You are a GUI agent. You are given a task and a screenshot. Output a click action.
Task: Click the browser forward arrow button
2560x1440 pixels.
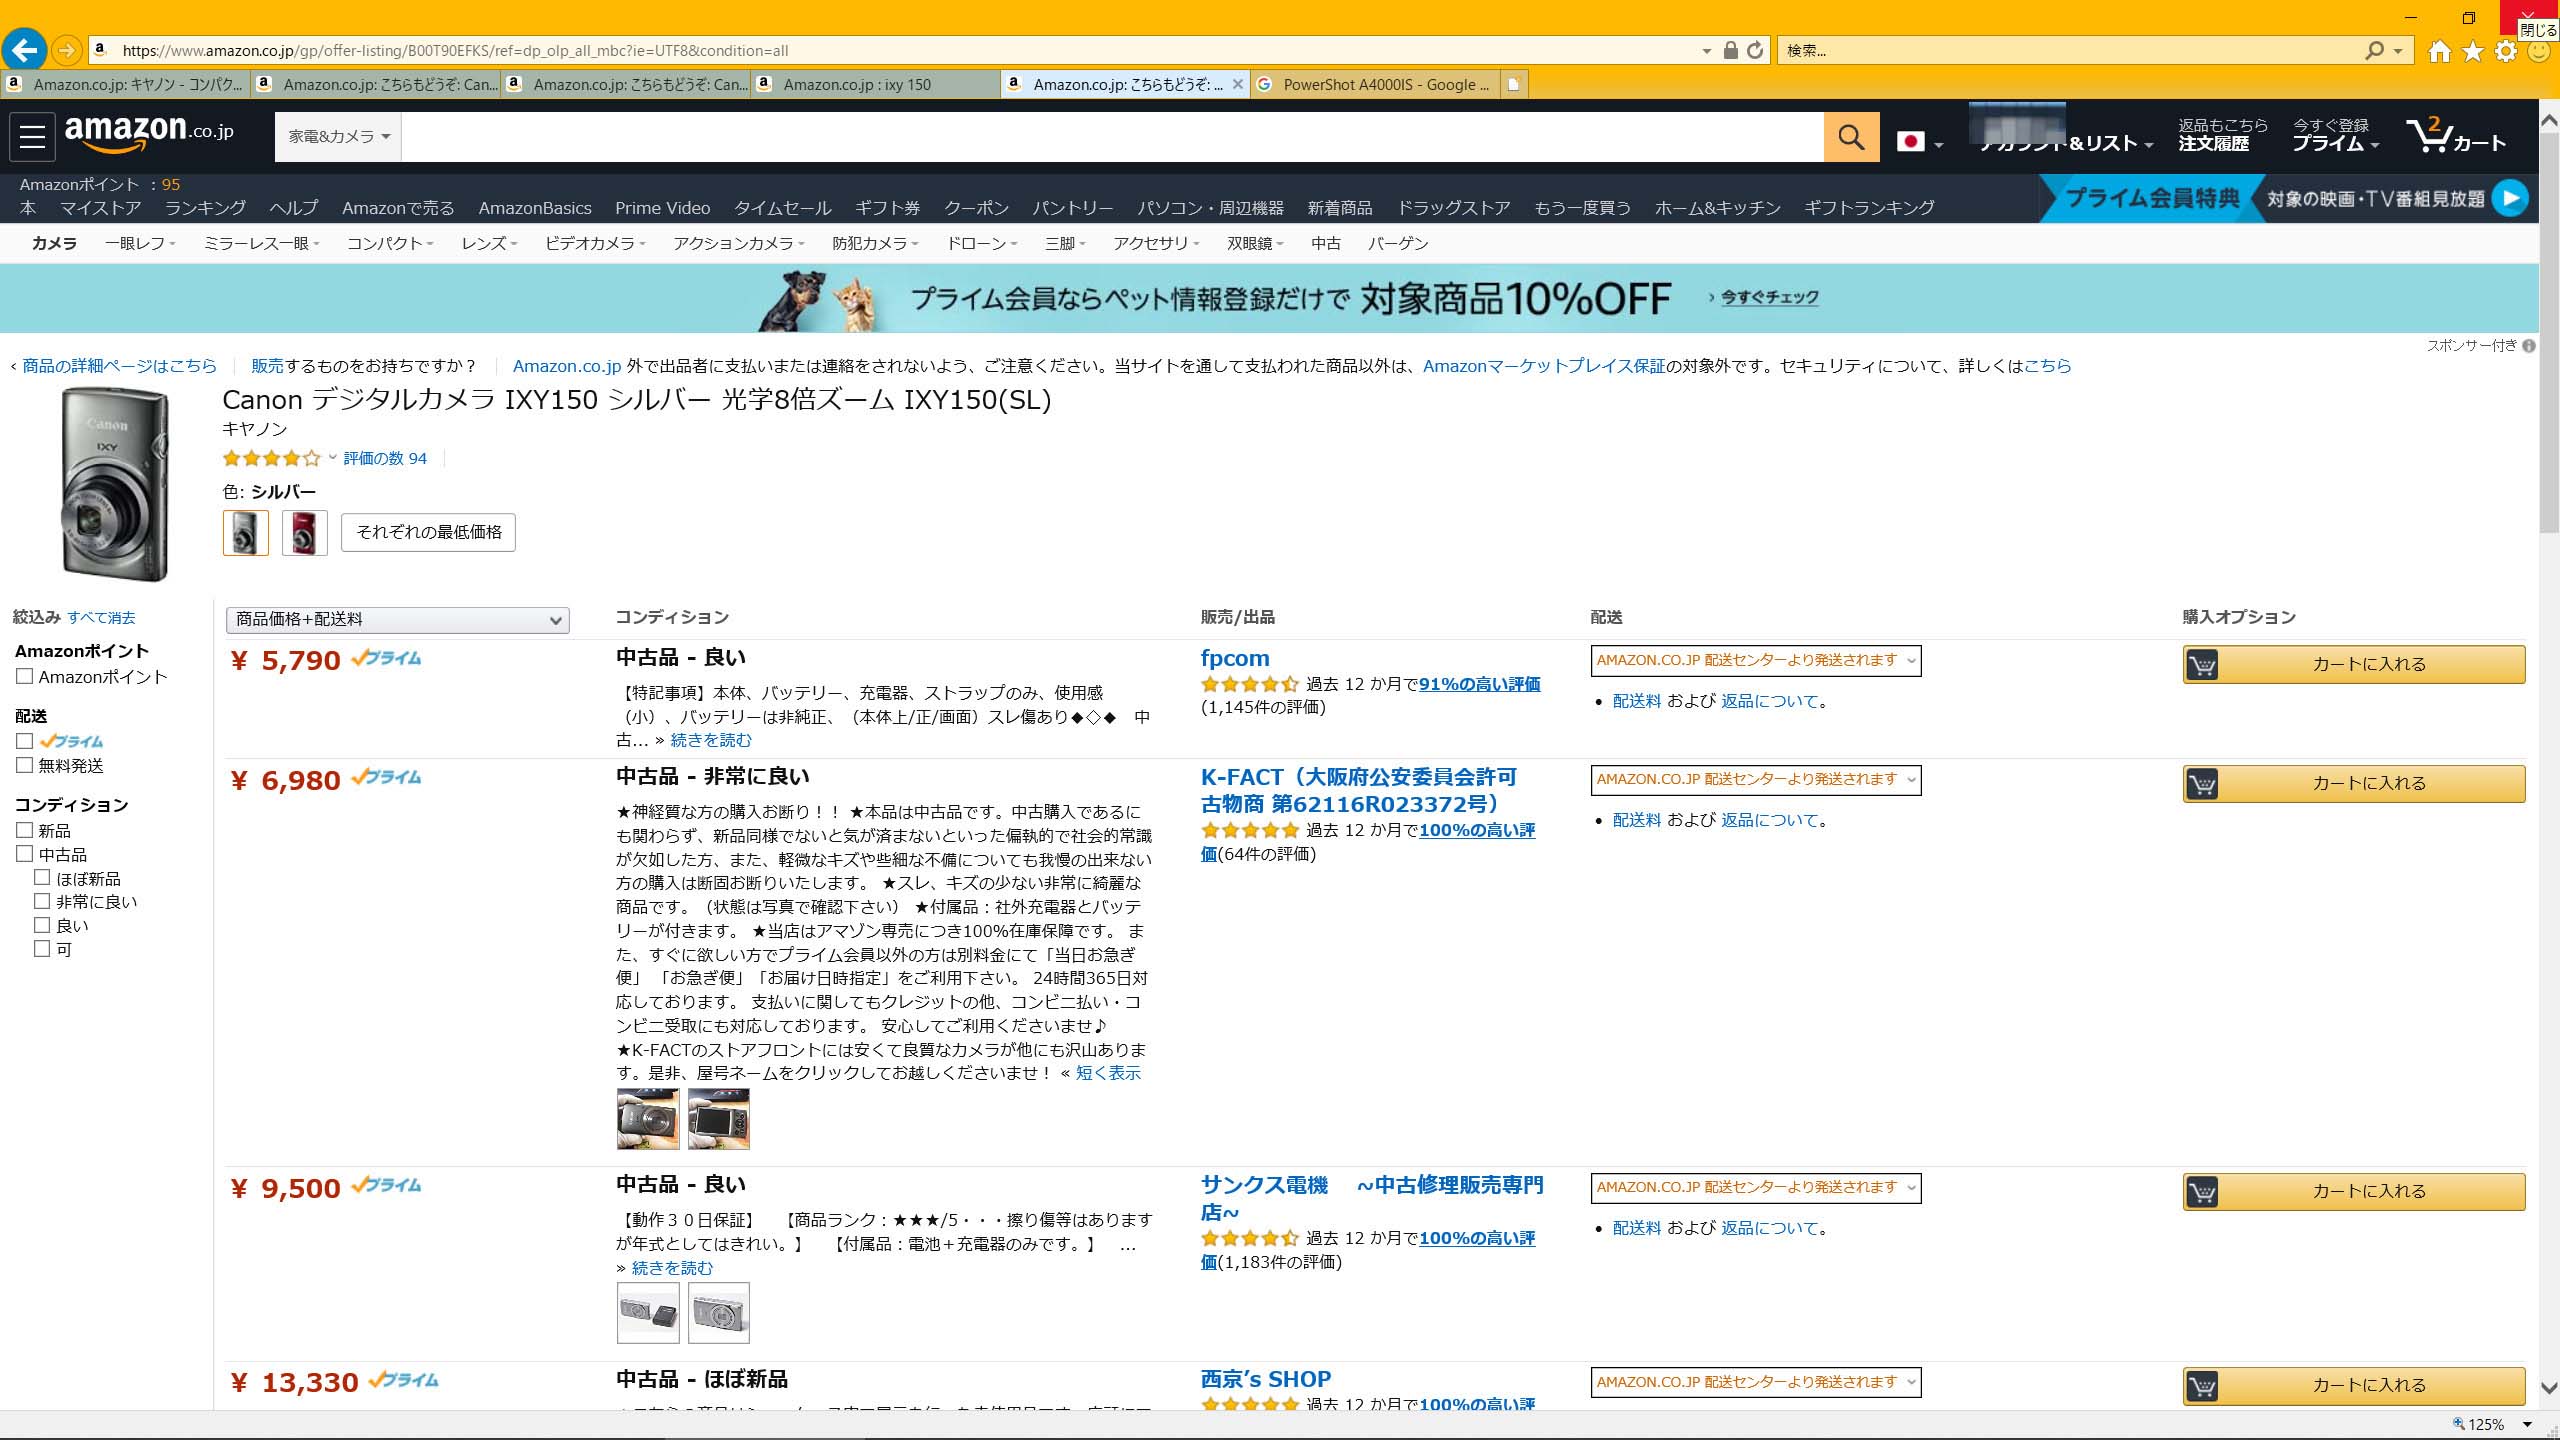coord(66,50)
